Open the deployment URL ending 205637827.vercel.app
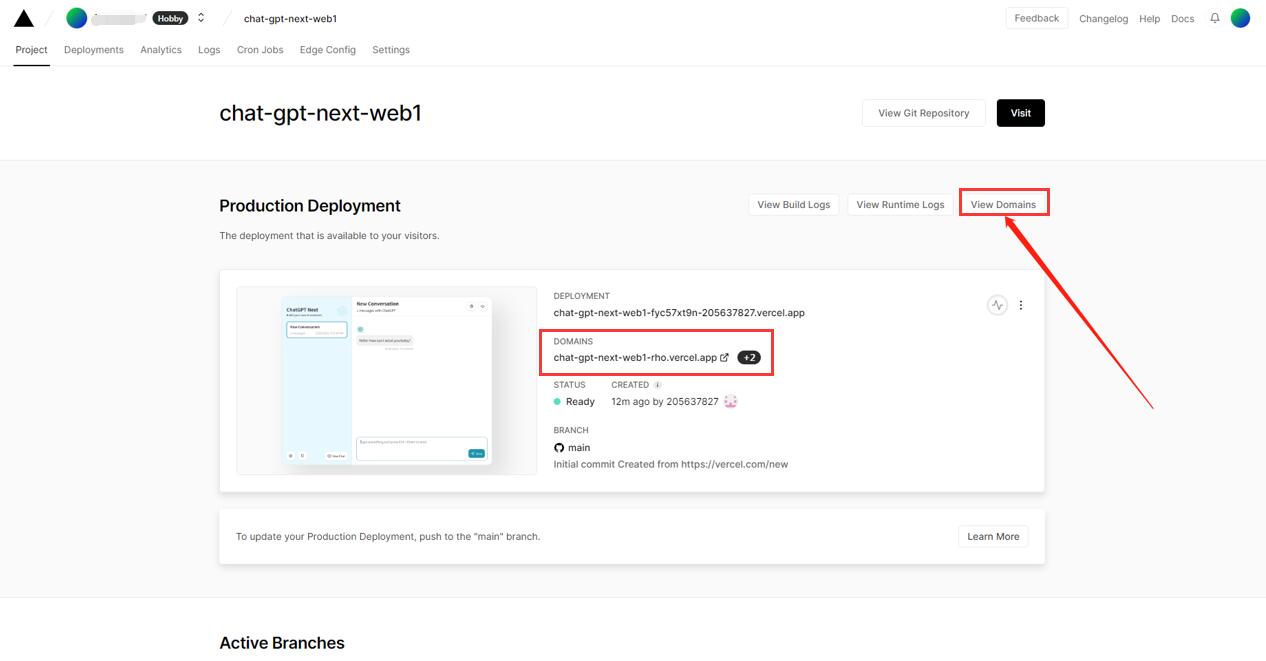This screenshot has height=661, width=1266. 679,313
